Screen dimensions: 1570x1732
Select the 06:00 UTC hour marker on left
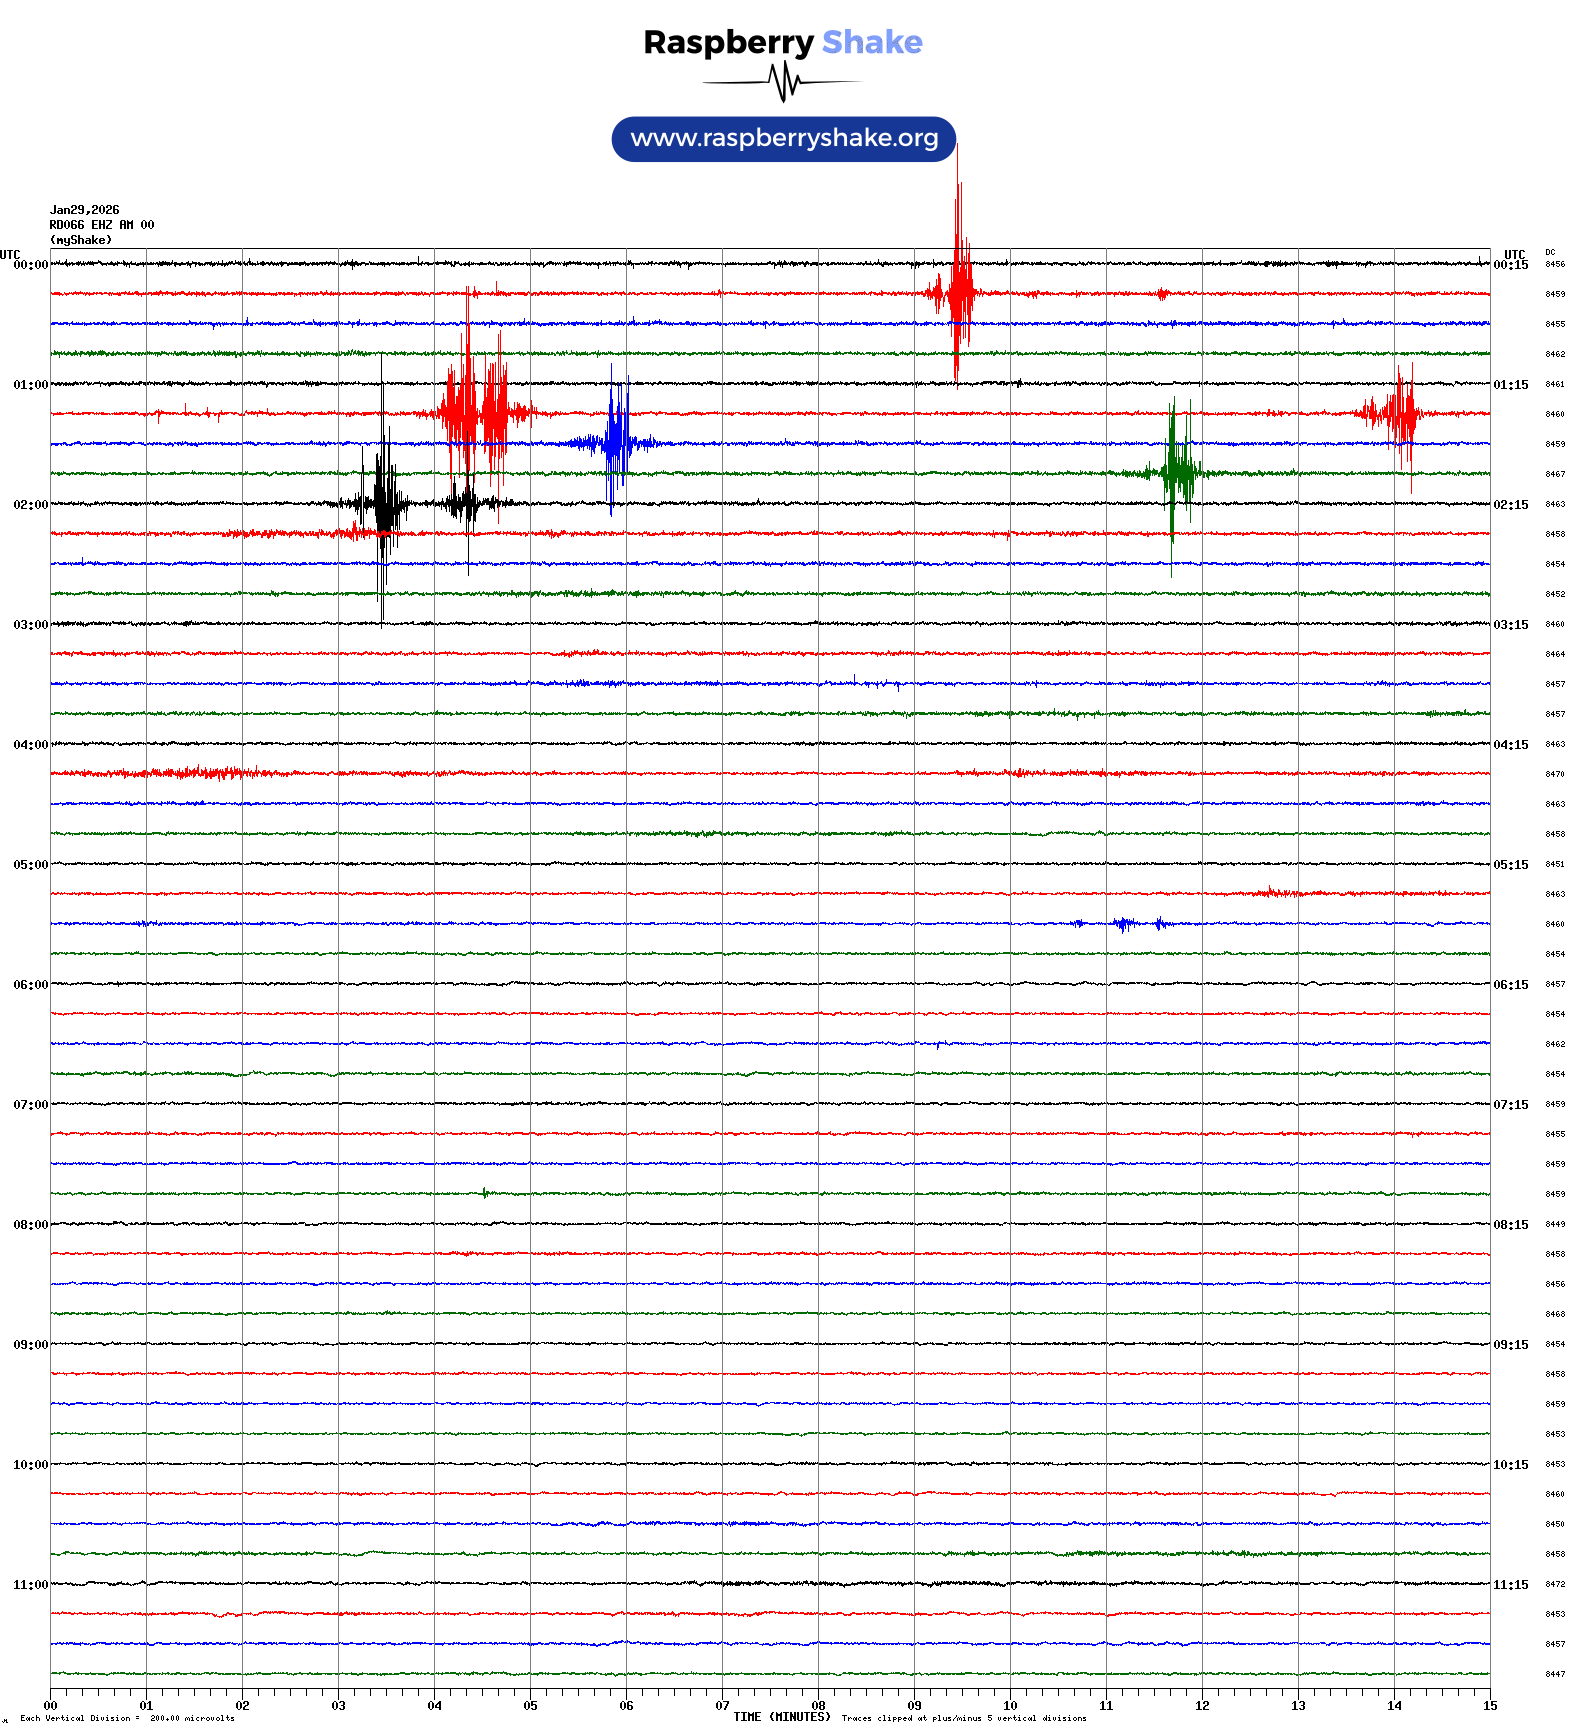coord(30,985)
